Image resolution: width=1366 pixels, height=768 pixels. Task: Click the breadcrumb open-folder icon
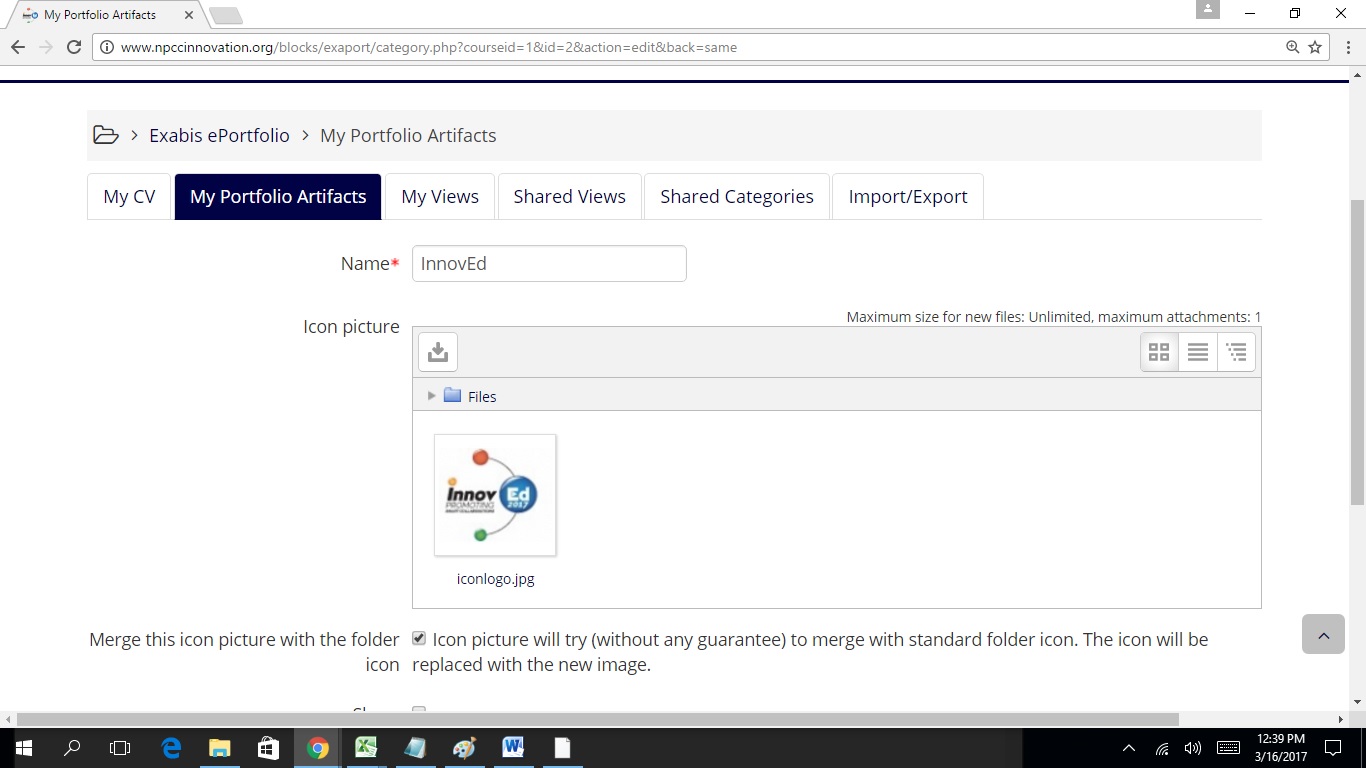106,135
